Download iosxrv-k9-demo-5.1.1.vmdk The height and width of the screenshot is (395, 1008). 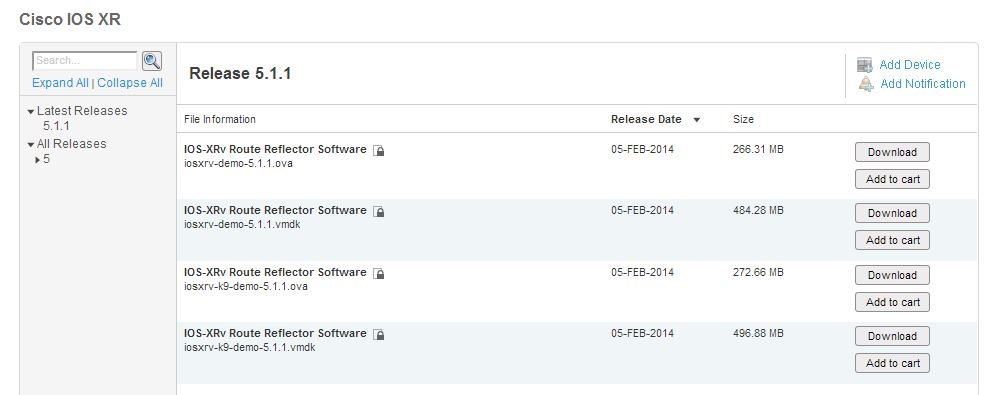pos(892,336)
